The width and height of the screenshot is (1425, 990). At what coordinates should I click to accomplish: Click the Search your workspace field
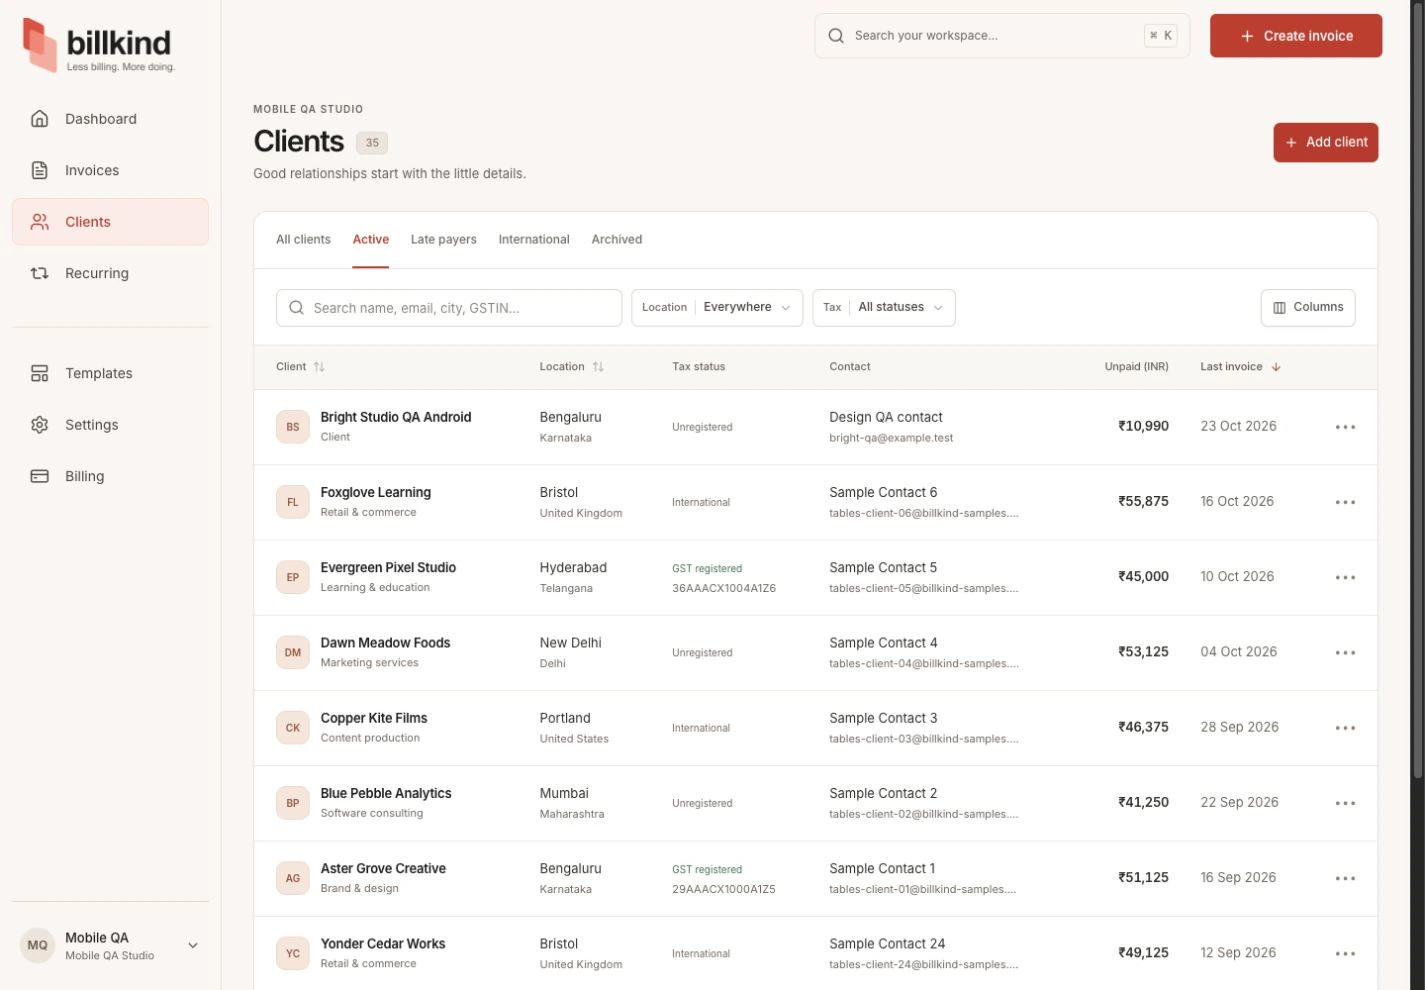click(1002, 36)
